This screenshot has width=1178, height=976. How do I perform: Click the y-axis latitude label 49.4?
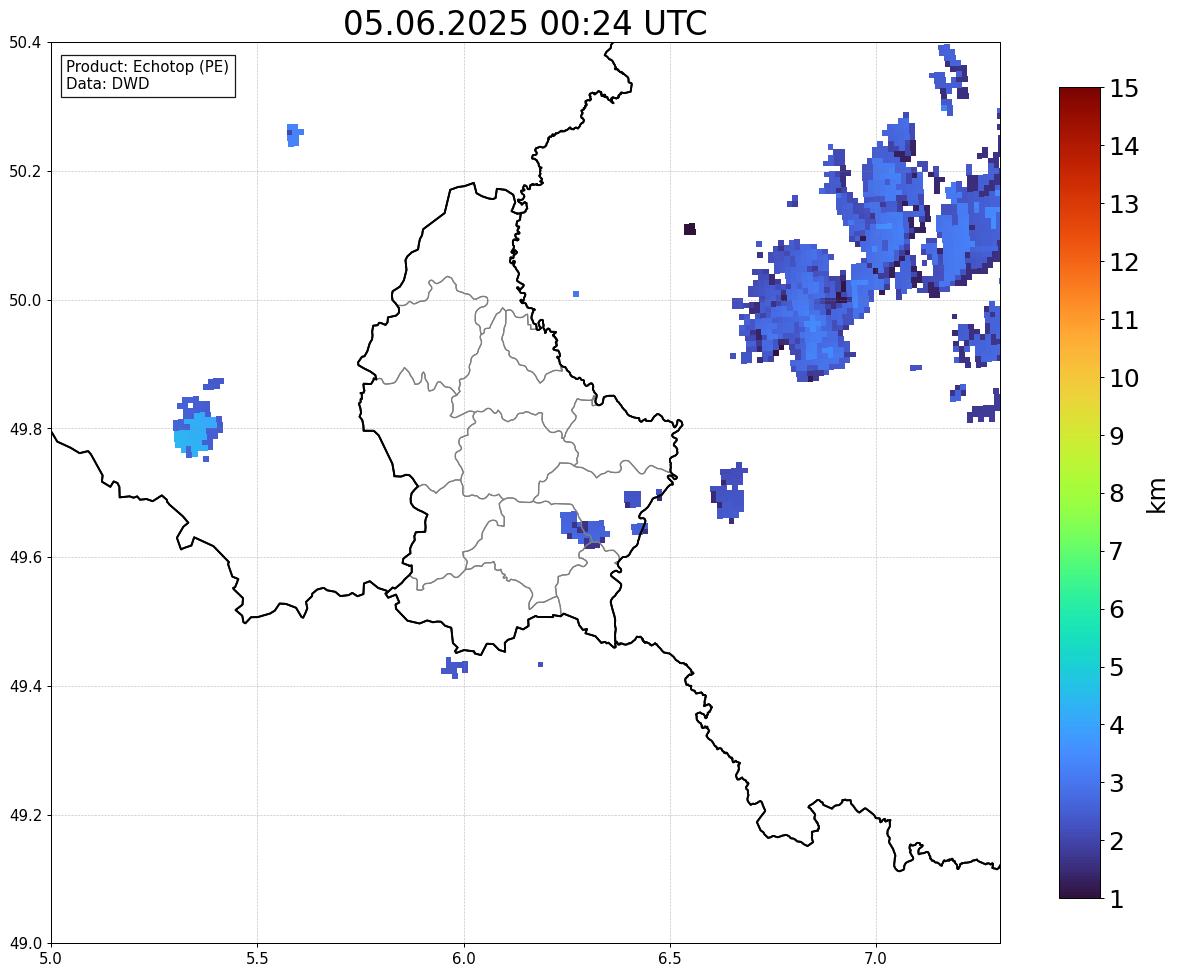coord(24,686)
